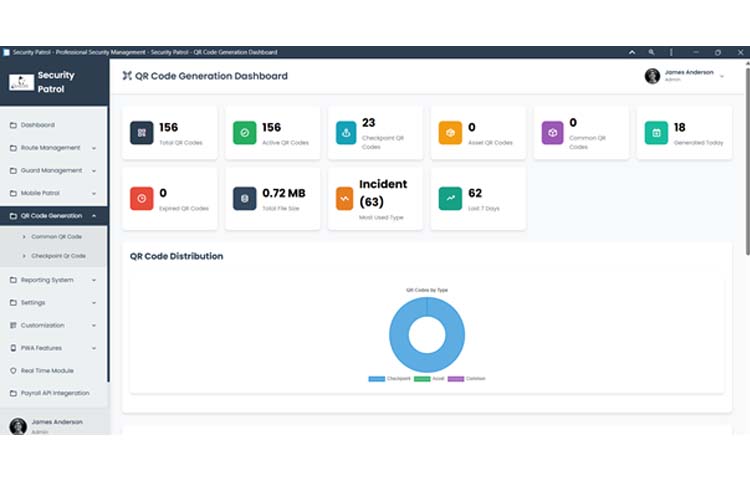Open the James Anderson user dropdown

[686, 76]
